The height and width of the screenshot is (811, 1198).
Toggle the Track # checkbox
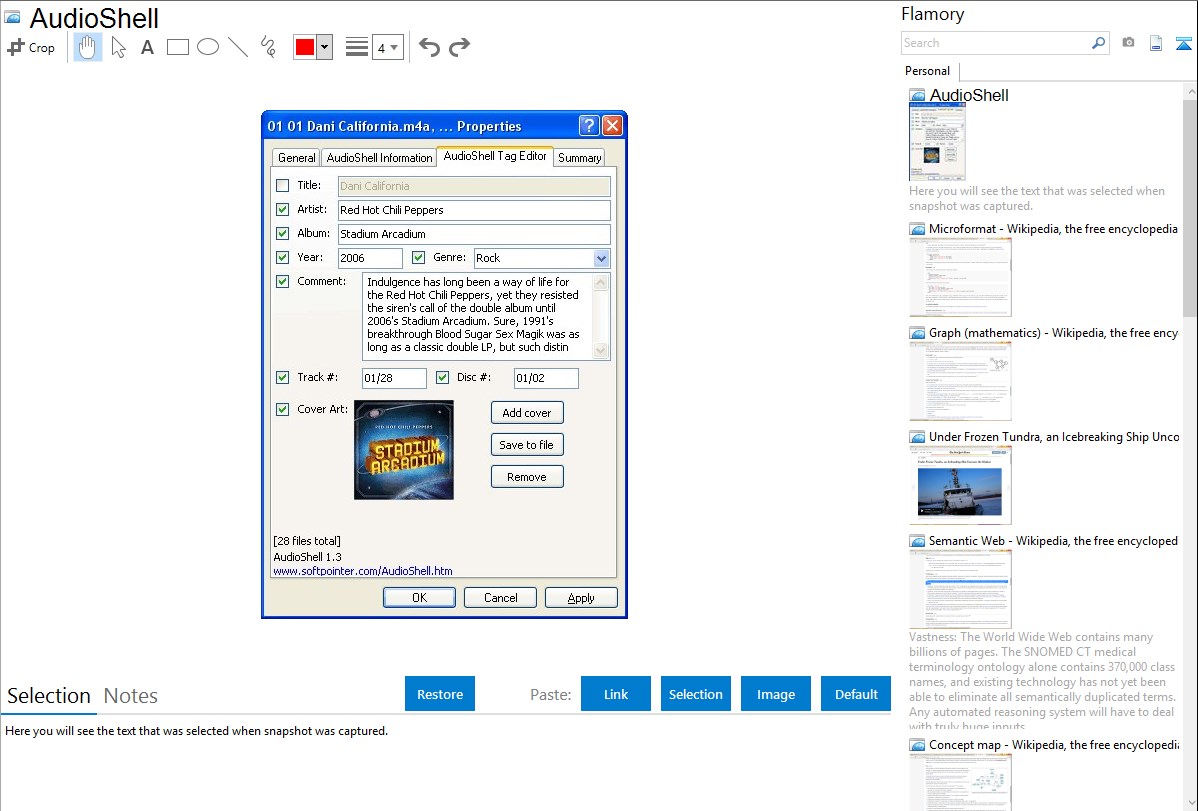[283, 378]
